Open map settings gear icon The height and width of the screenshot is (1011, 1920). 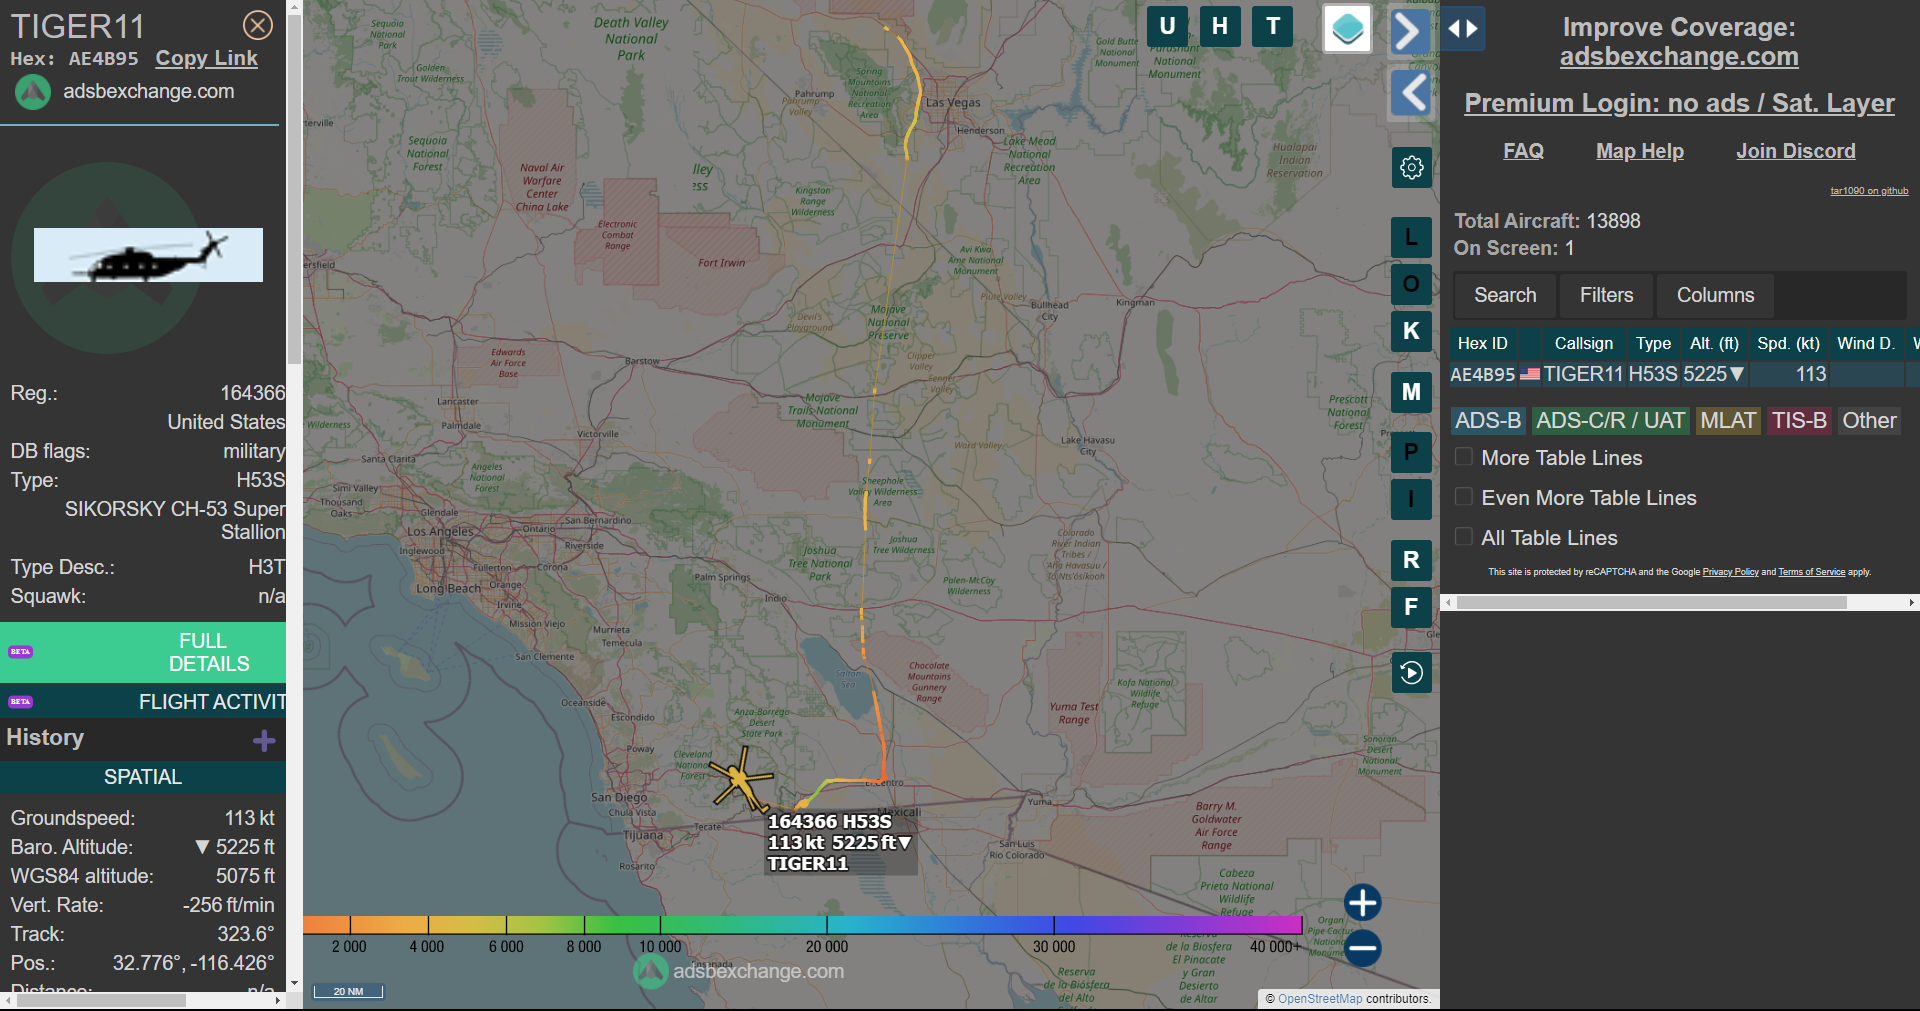pyautogui.click(x=1412, y=167)
